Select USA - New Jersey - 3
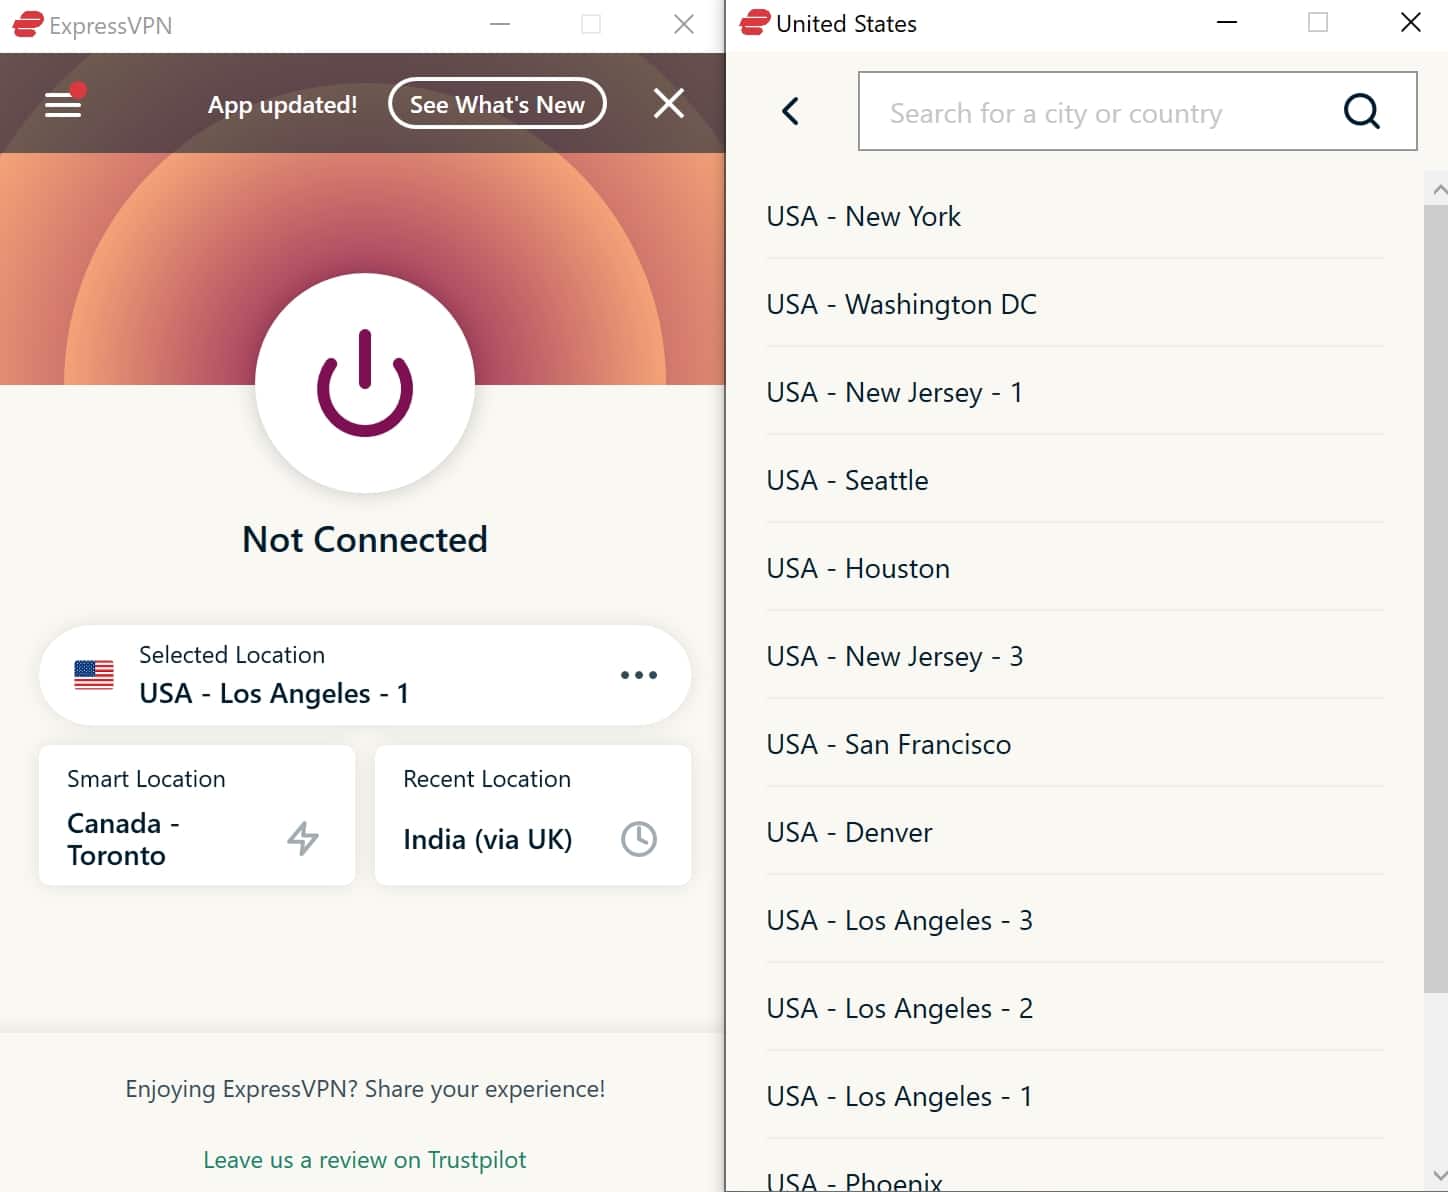The width and height of the screenshot is (1448, 1192). coord(1075,656)
